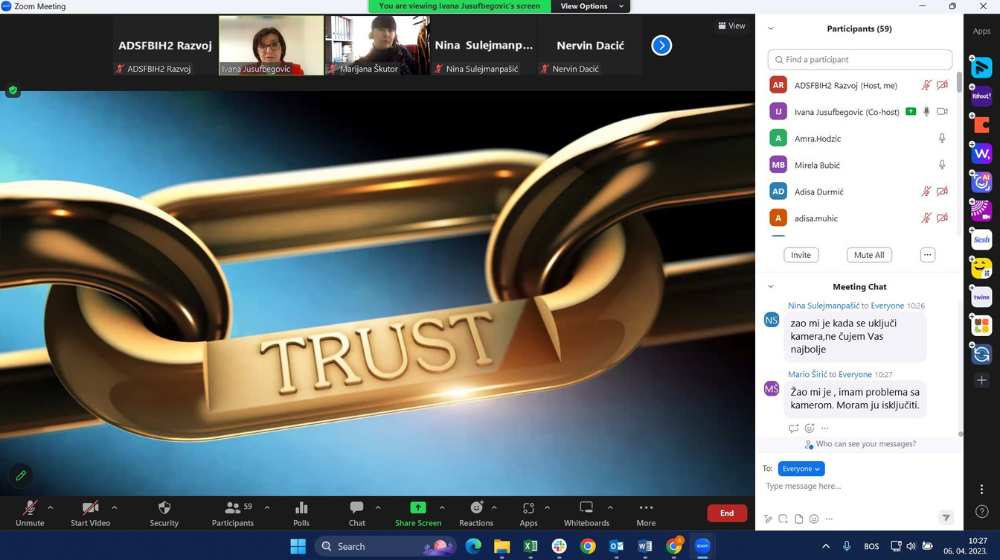Click the green encryption shield icon
This screenshot has height=560, width=1000.
coord(13,91)
